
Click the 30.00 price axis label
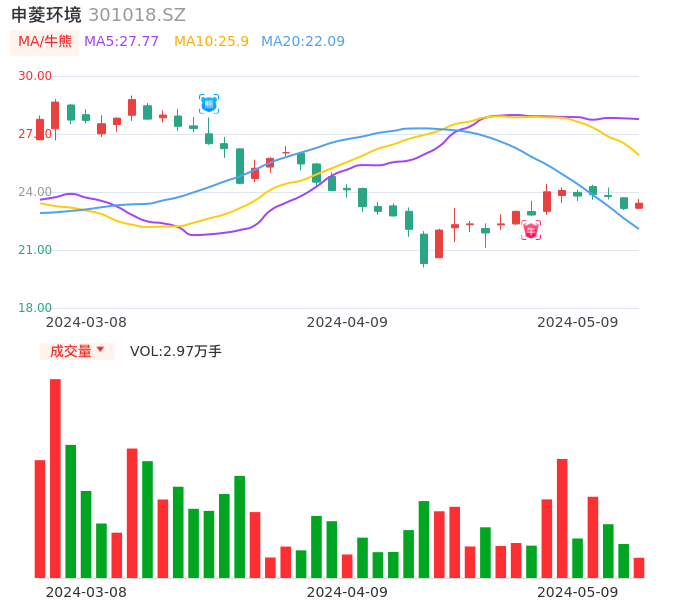(35, 76)
